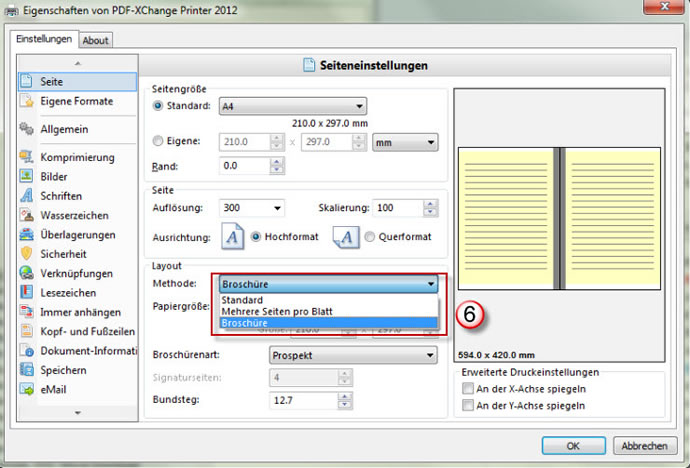Adjust the Skalierung spinner arrows
Screen dimensions: 690x468
tap(430, 208)
